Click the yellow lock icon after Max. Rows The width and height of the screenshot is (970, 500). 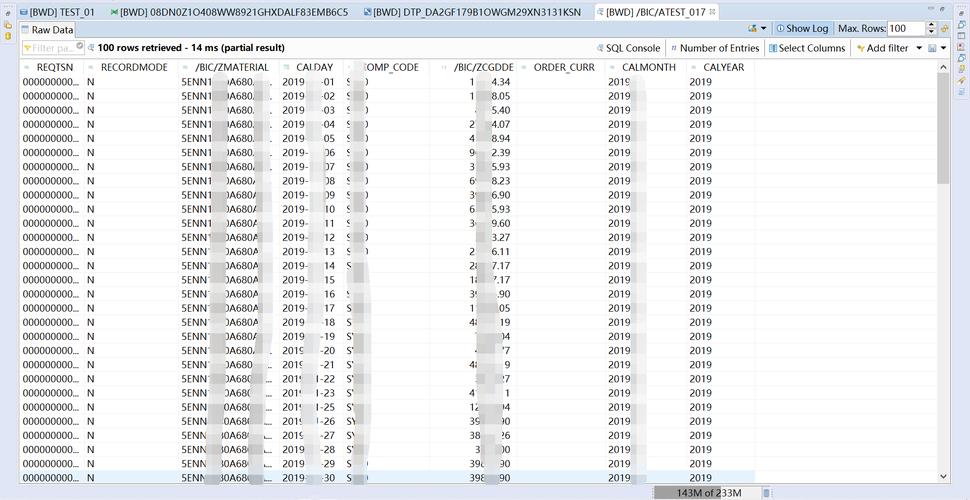point(945,28)
